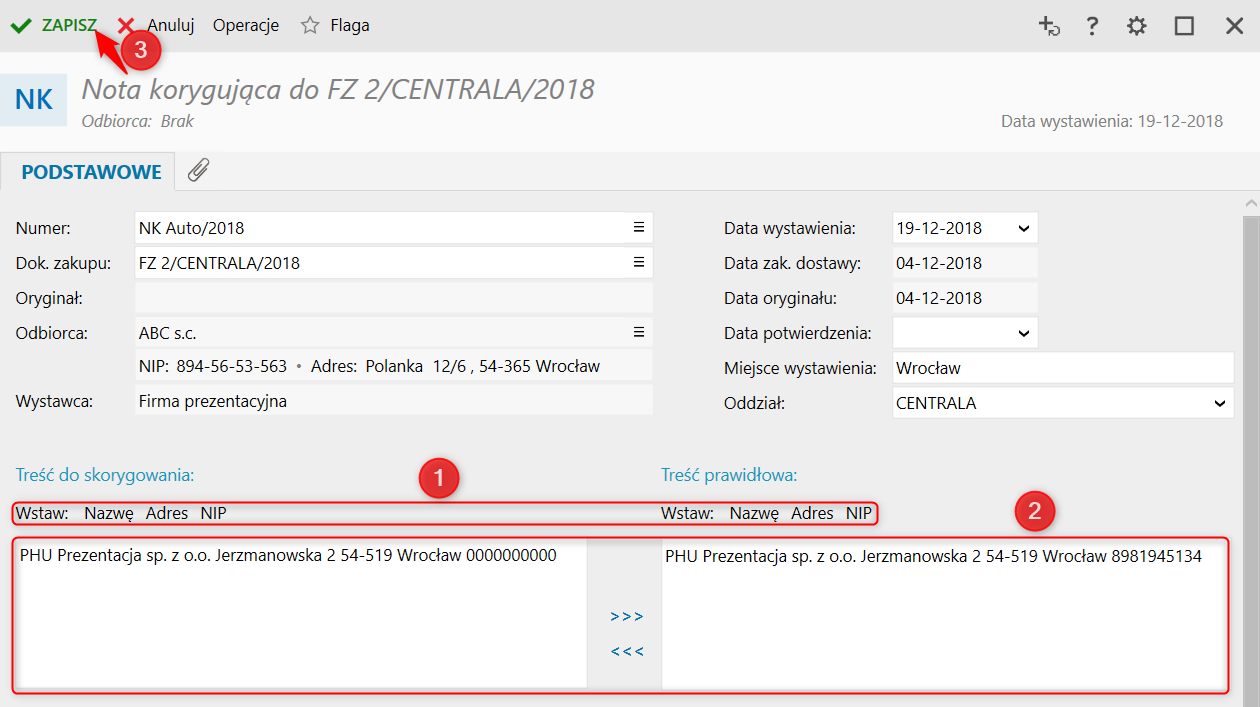Click the Treść prawidłowa heading

click(729, 475)
